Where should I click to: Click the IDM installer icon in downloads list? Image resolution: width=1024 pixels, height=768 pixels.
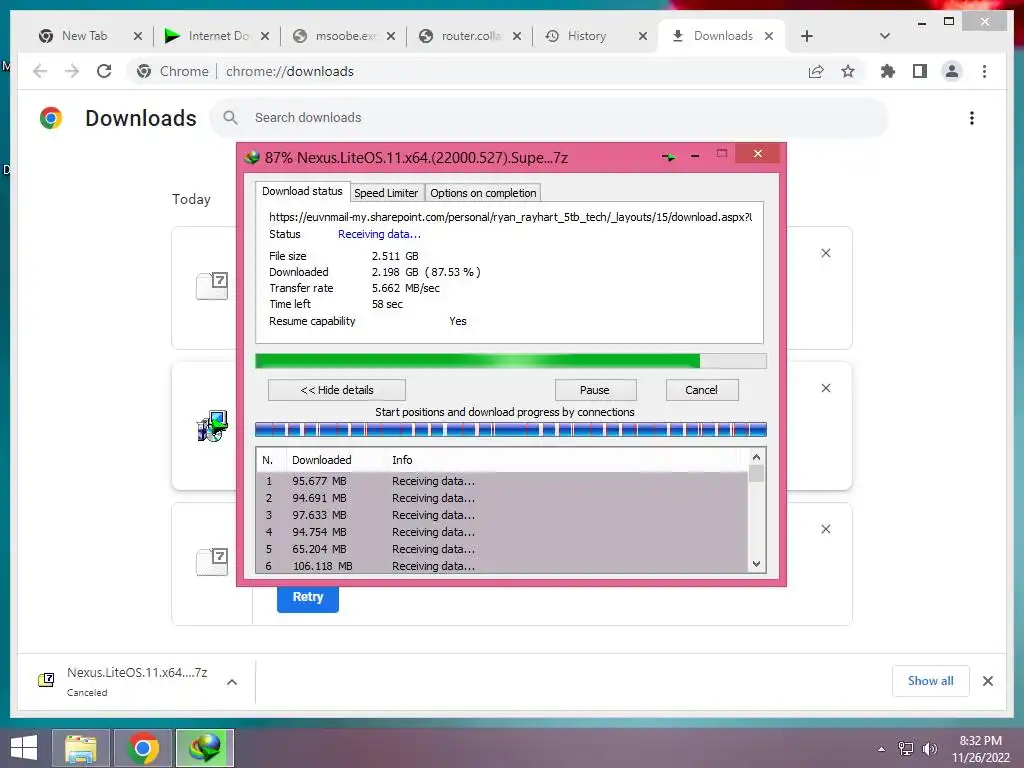pos(212,426)
